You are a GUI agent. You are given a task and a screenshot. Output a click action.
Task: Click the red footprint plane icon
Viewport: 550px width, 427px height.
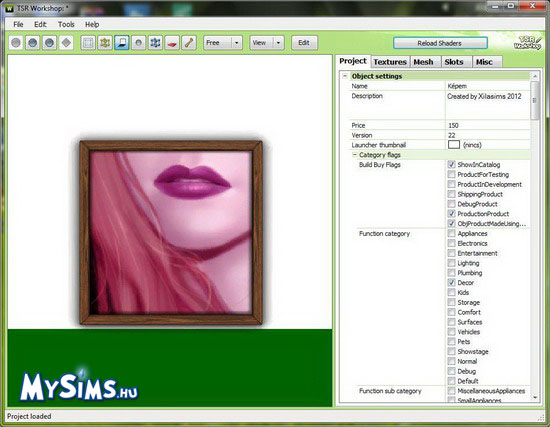[x=172, y=43]
